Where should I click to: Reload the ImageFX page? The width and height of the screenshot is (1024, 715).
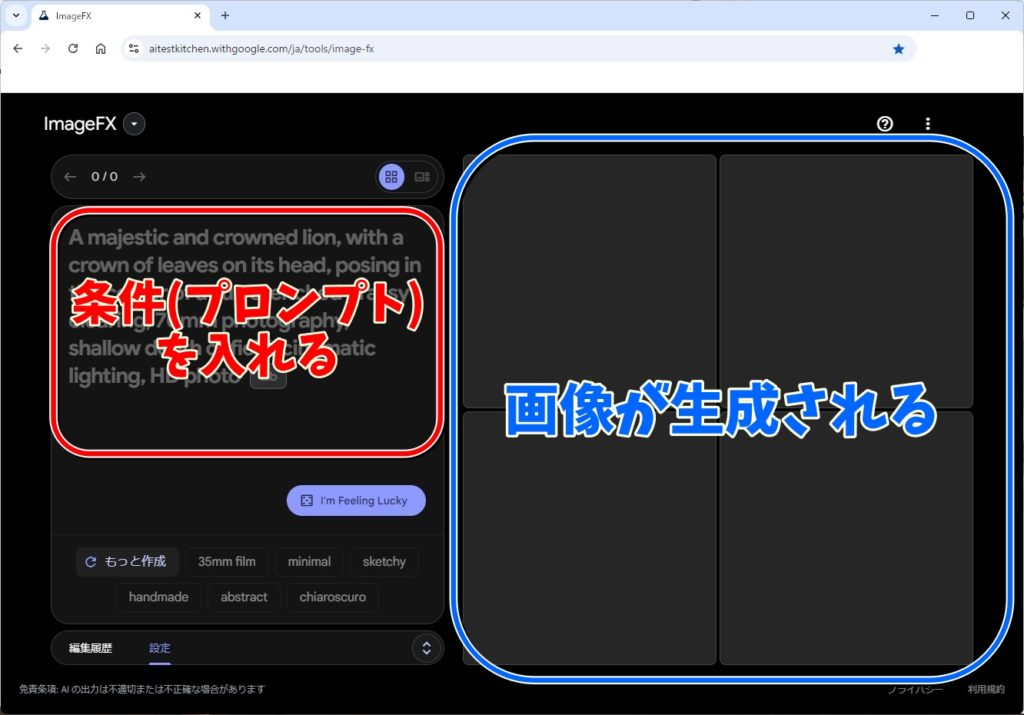pos(73,48)
